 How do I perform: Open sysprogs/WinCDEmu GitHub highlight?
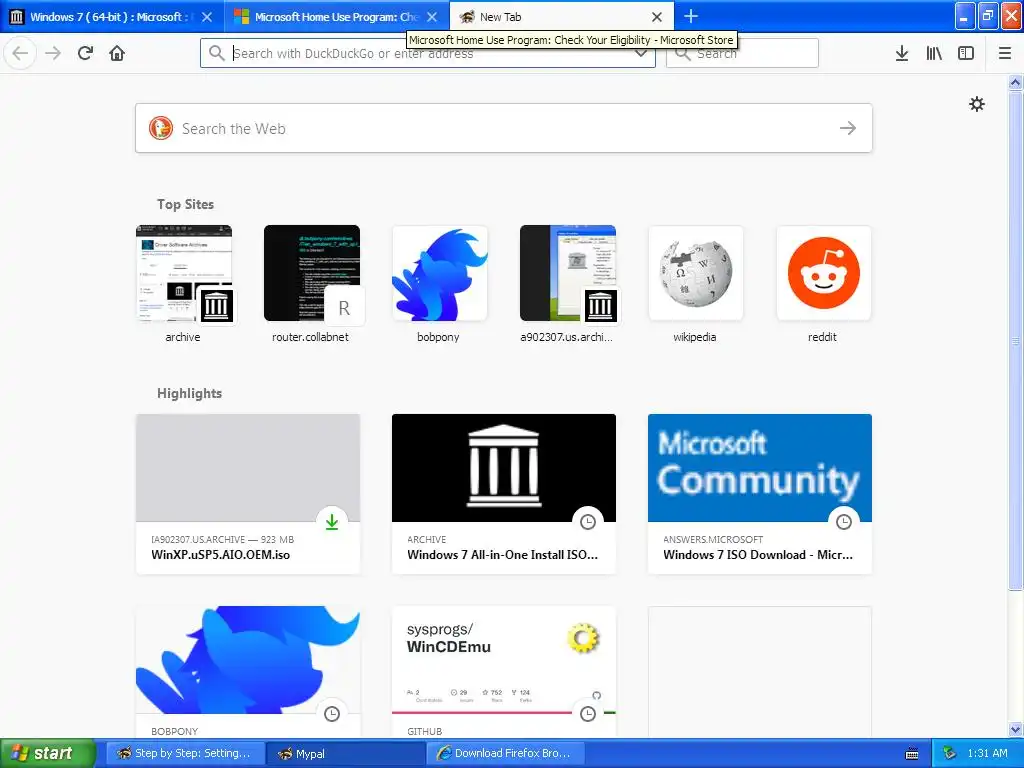pos(504,673)
